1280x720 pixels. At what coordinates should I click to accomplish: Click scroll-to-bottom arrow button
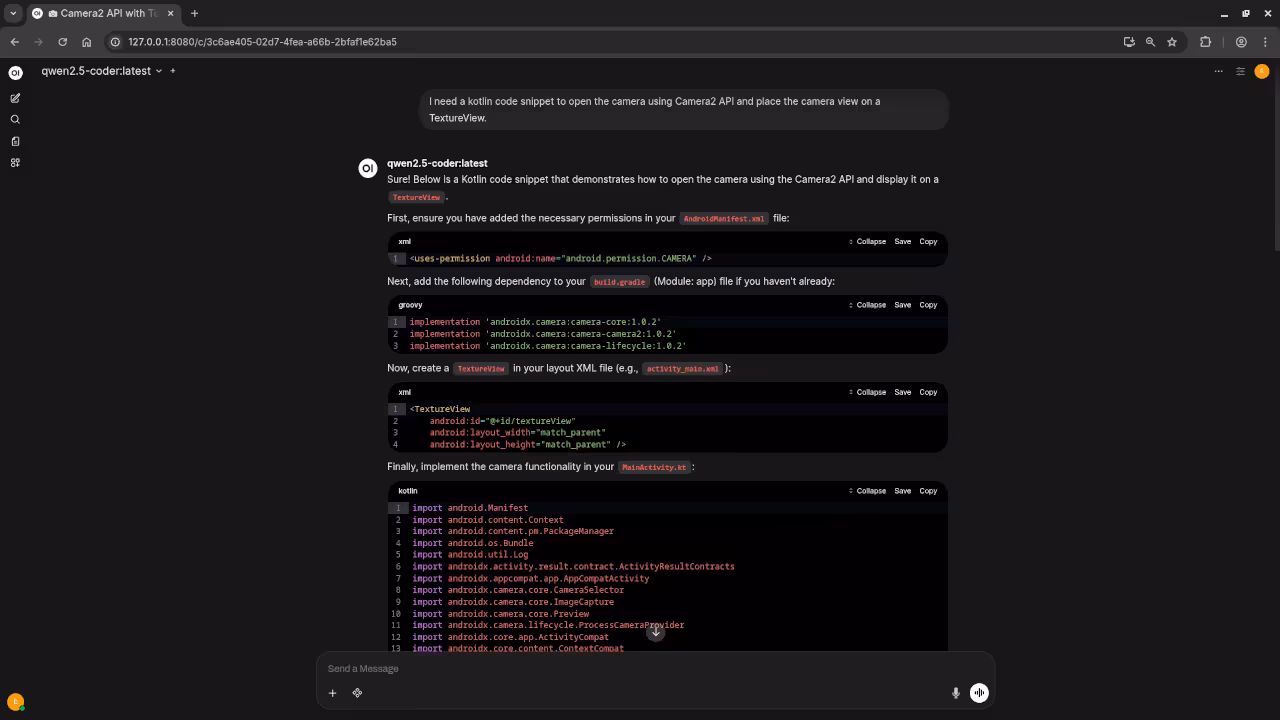coord(655,632)
